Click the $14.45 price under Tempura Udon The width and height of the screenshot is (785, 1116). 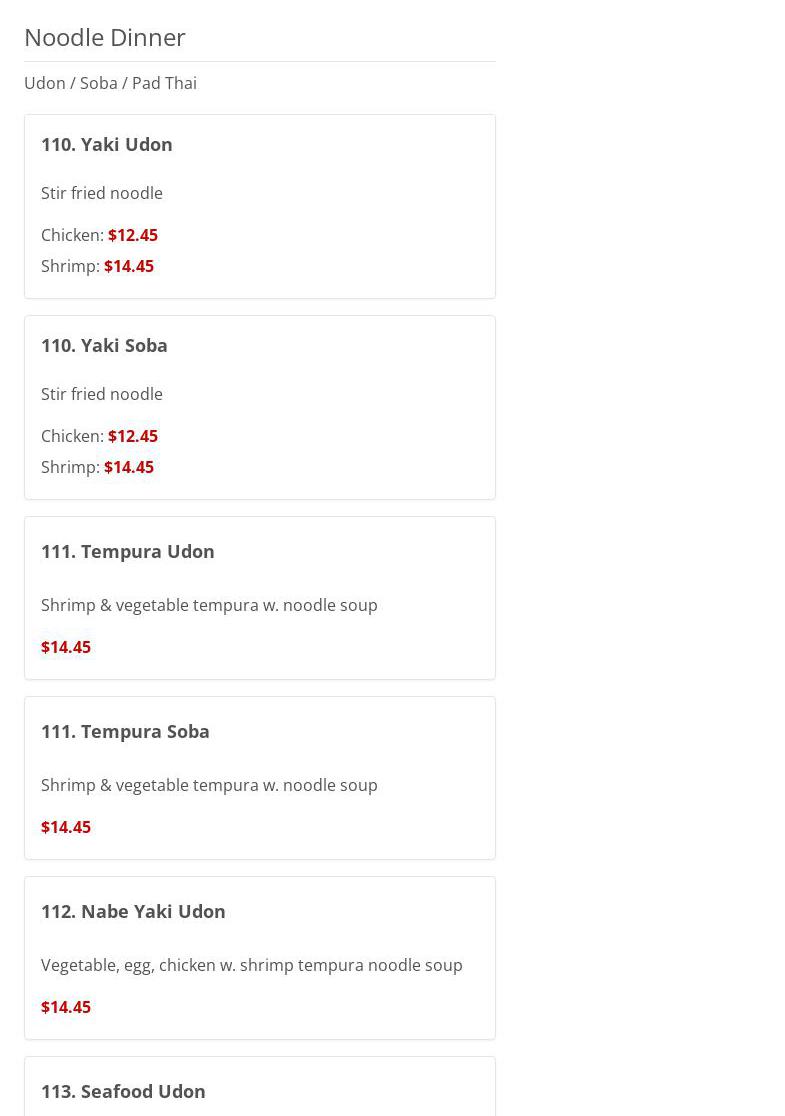[66, 647]
